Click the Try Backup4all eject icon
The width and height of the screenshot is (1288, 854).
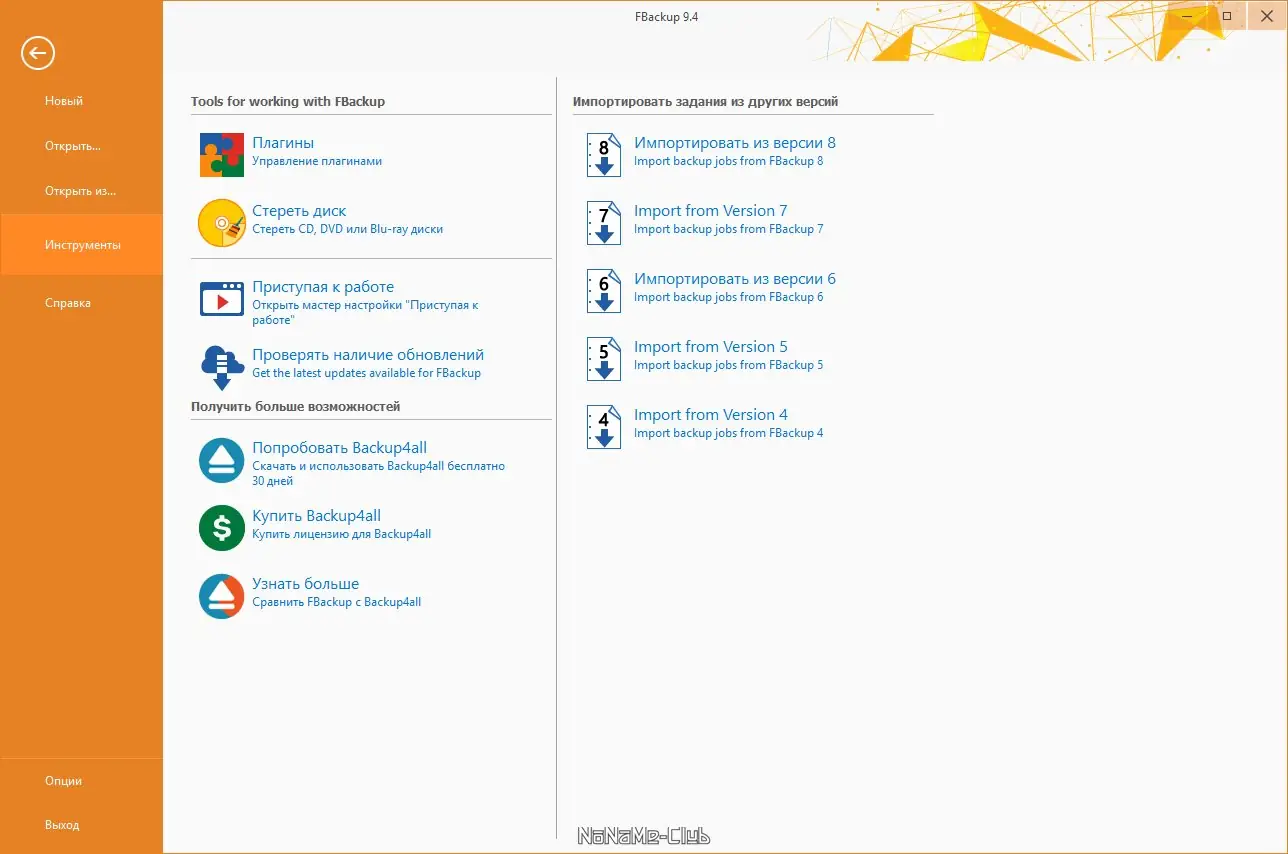(x=222, y=461)
